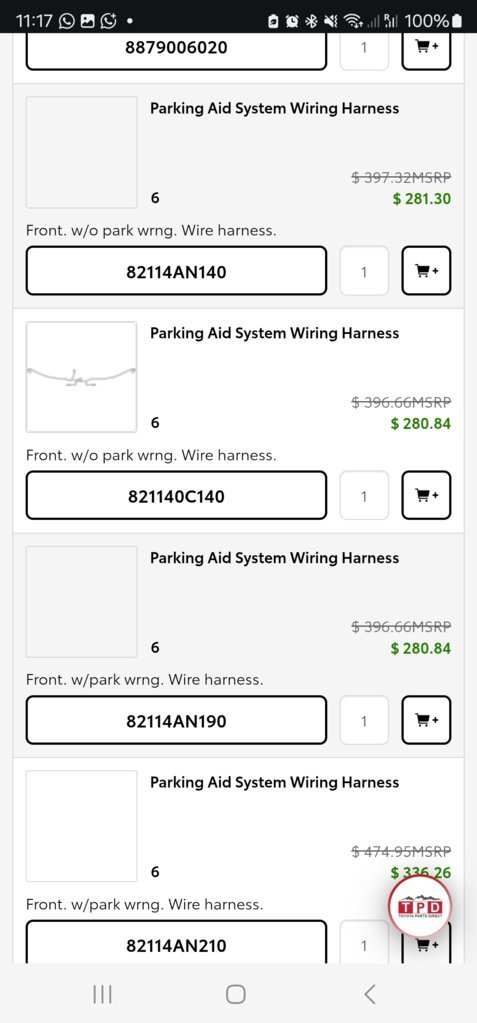This screenshot has height=1023, width=477.
Task: Edit quantity field for 82114AN190
Action: 364,720
